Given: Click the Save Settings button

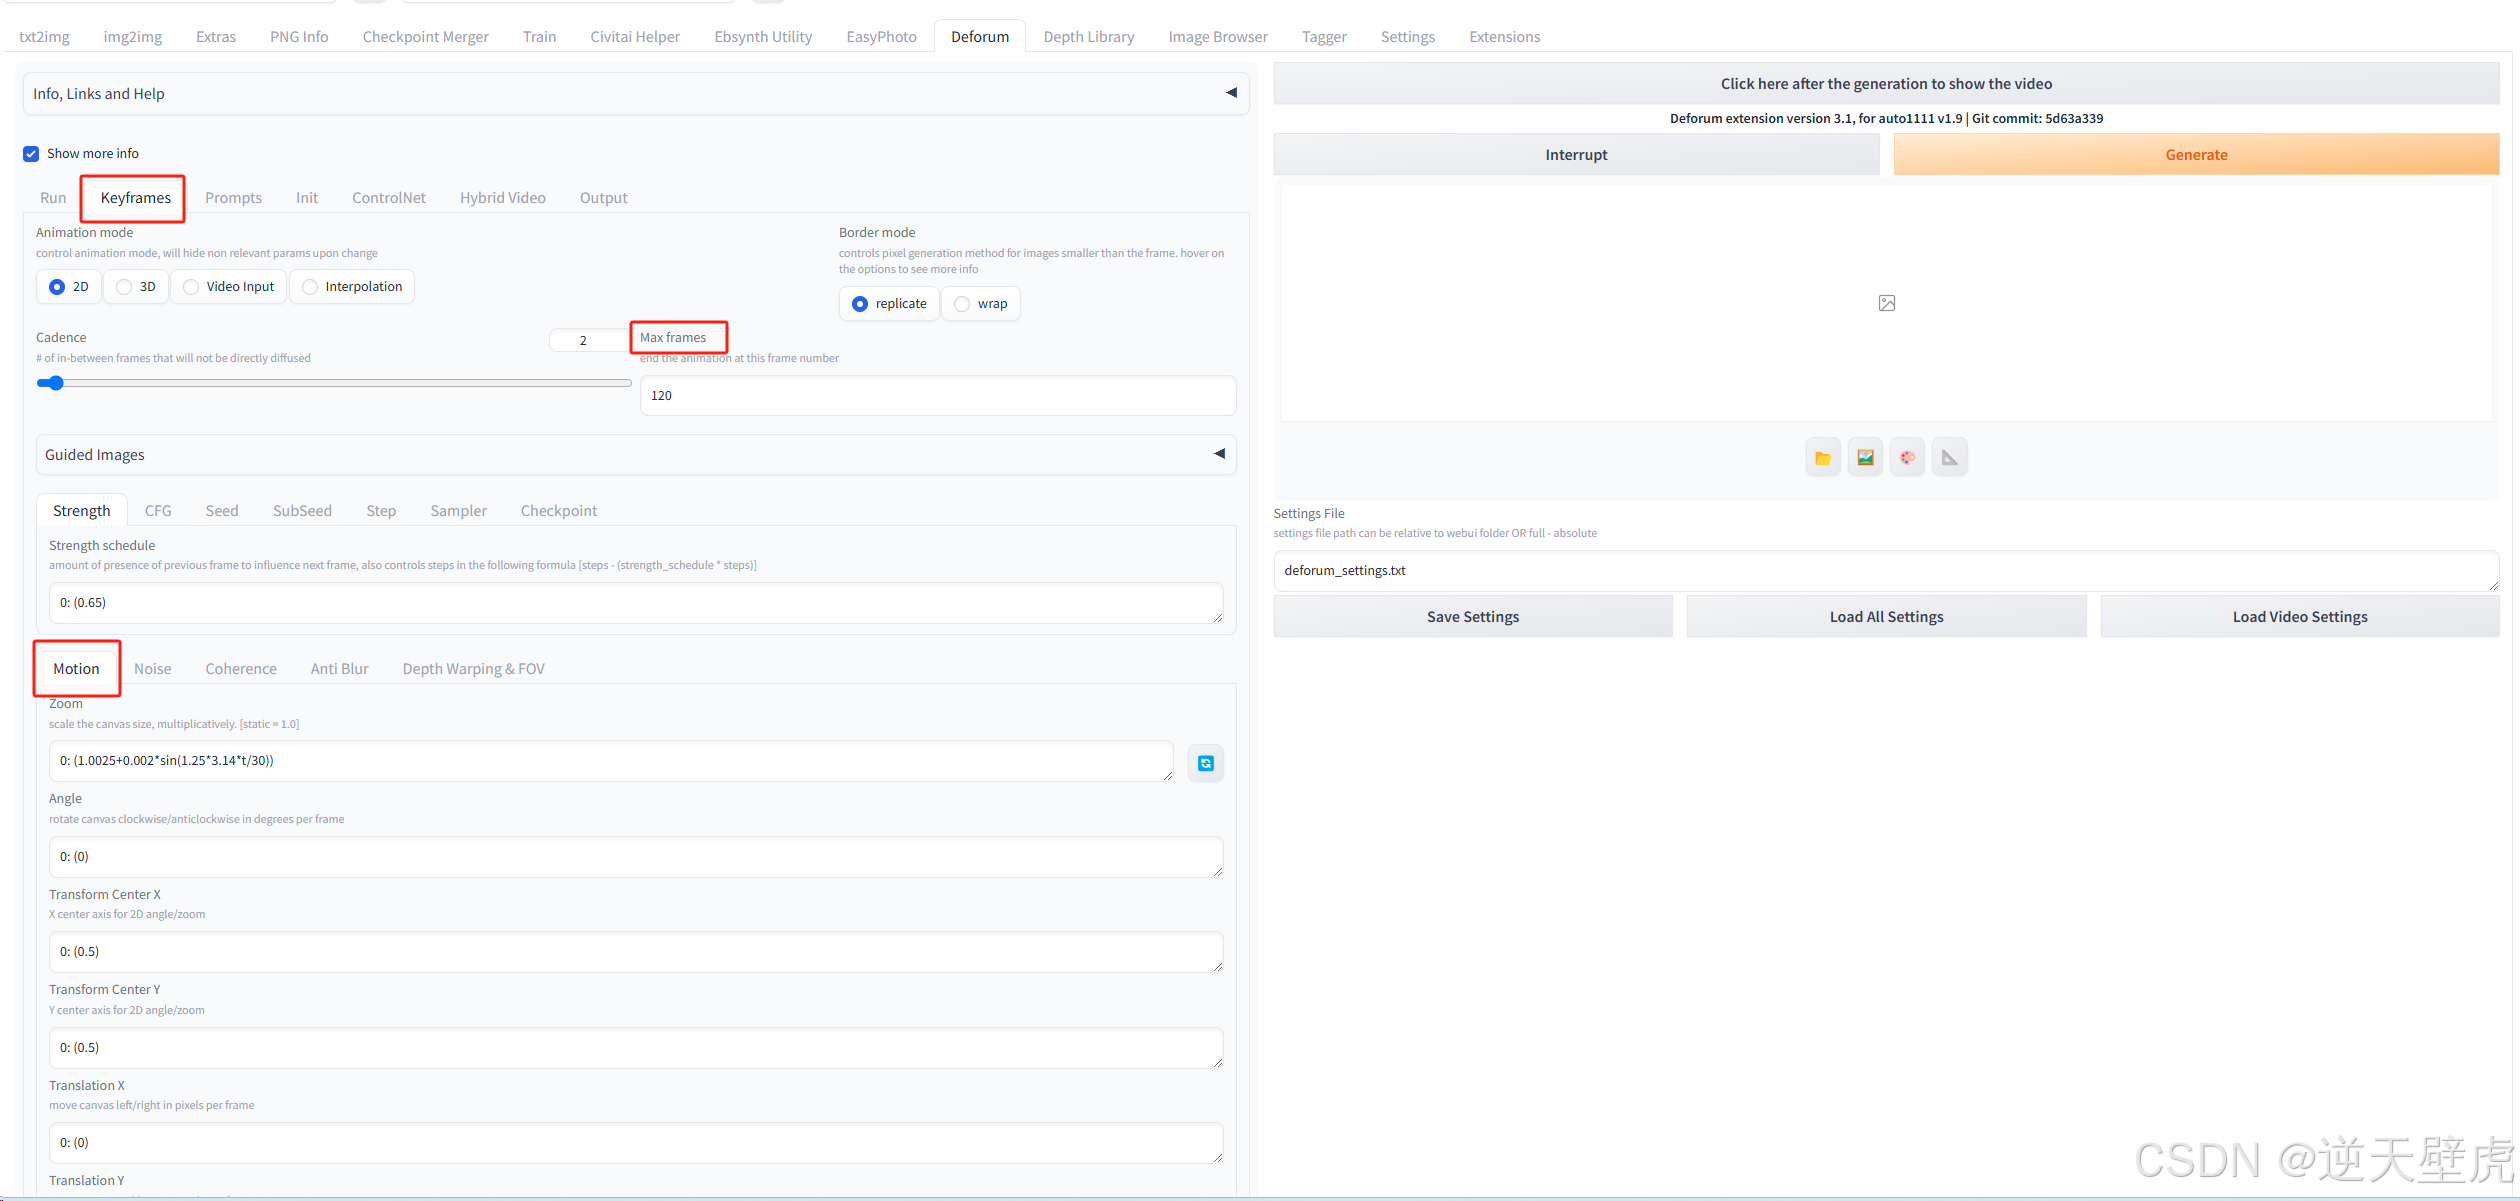Looking at the screenshot, I should pyautogui.click(x=1472, y=617).
